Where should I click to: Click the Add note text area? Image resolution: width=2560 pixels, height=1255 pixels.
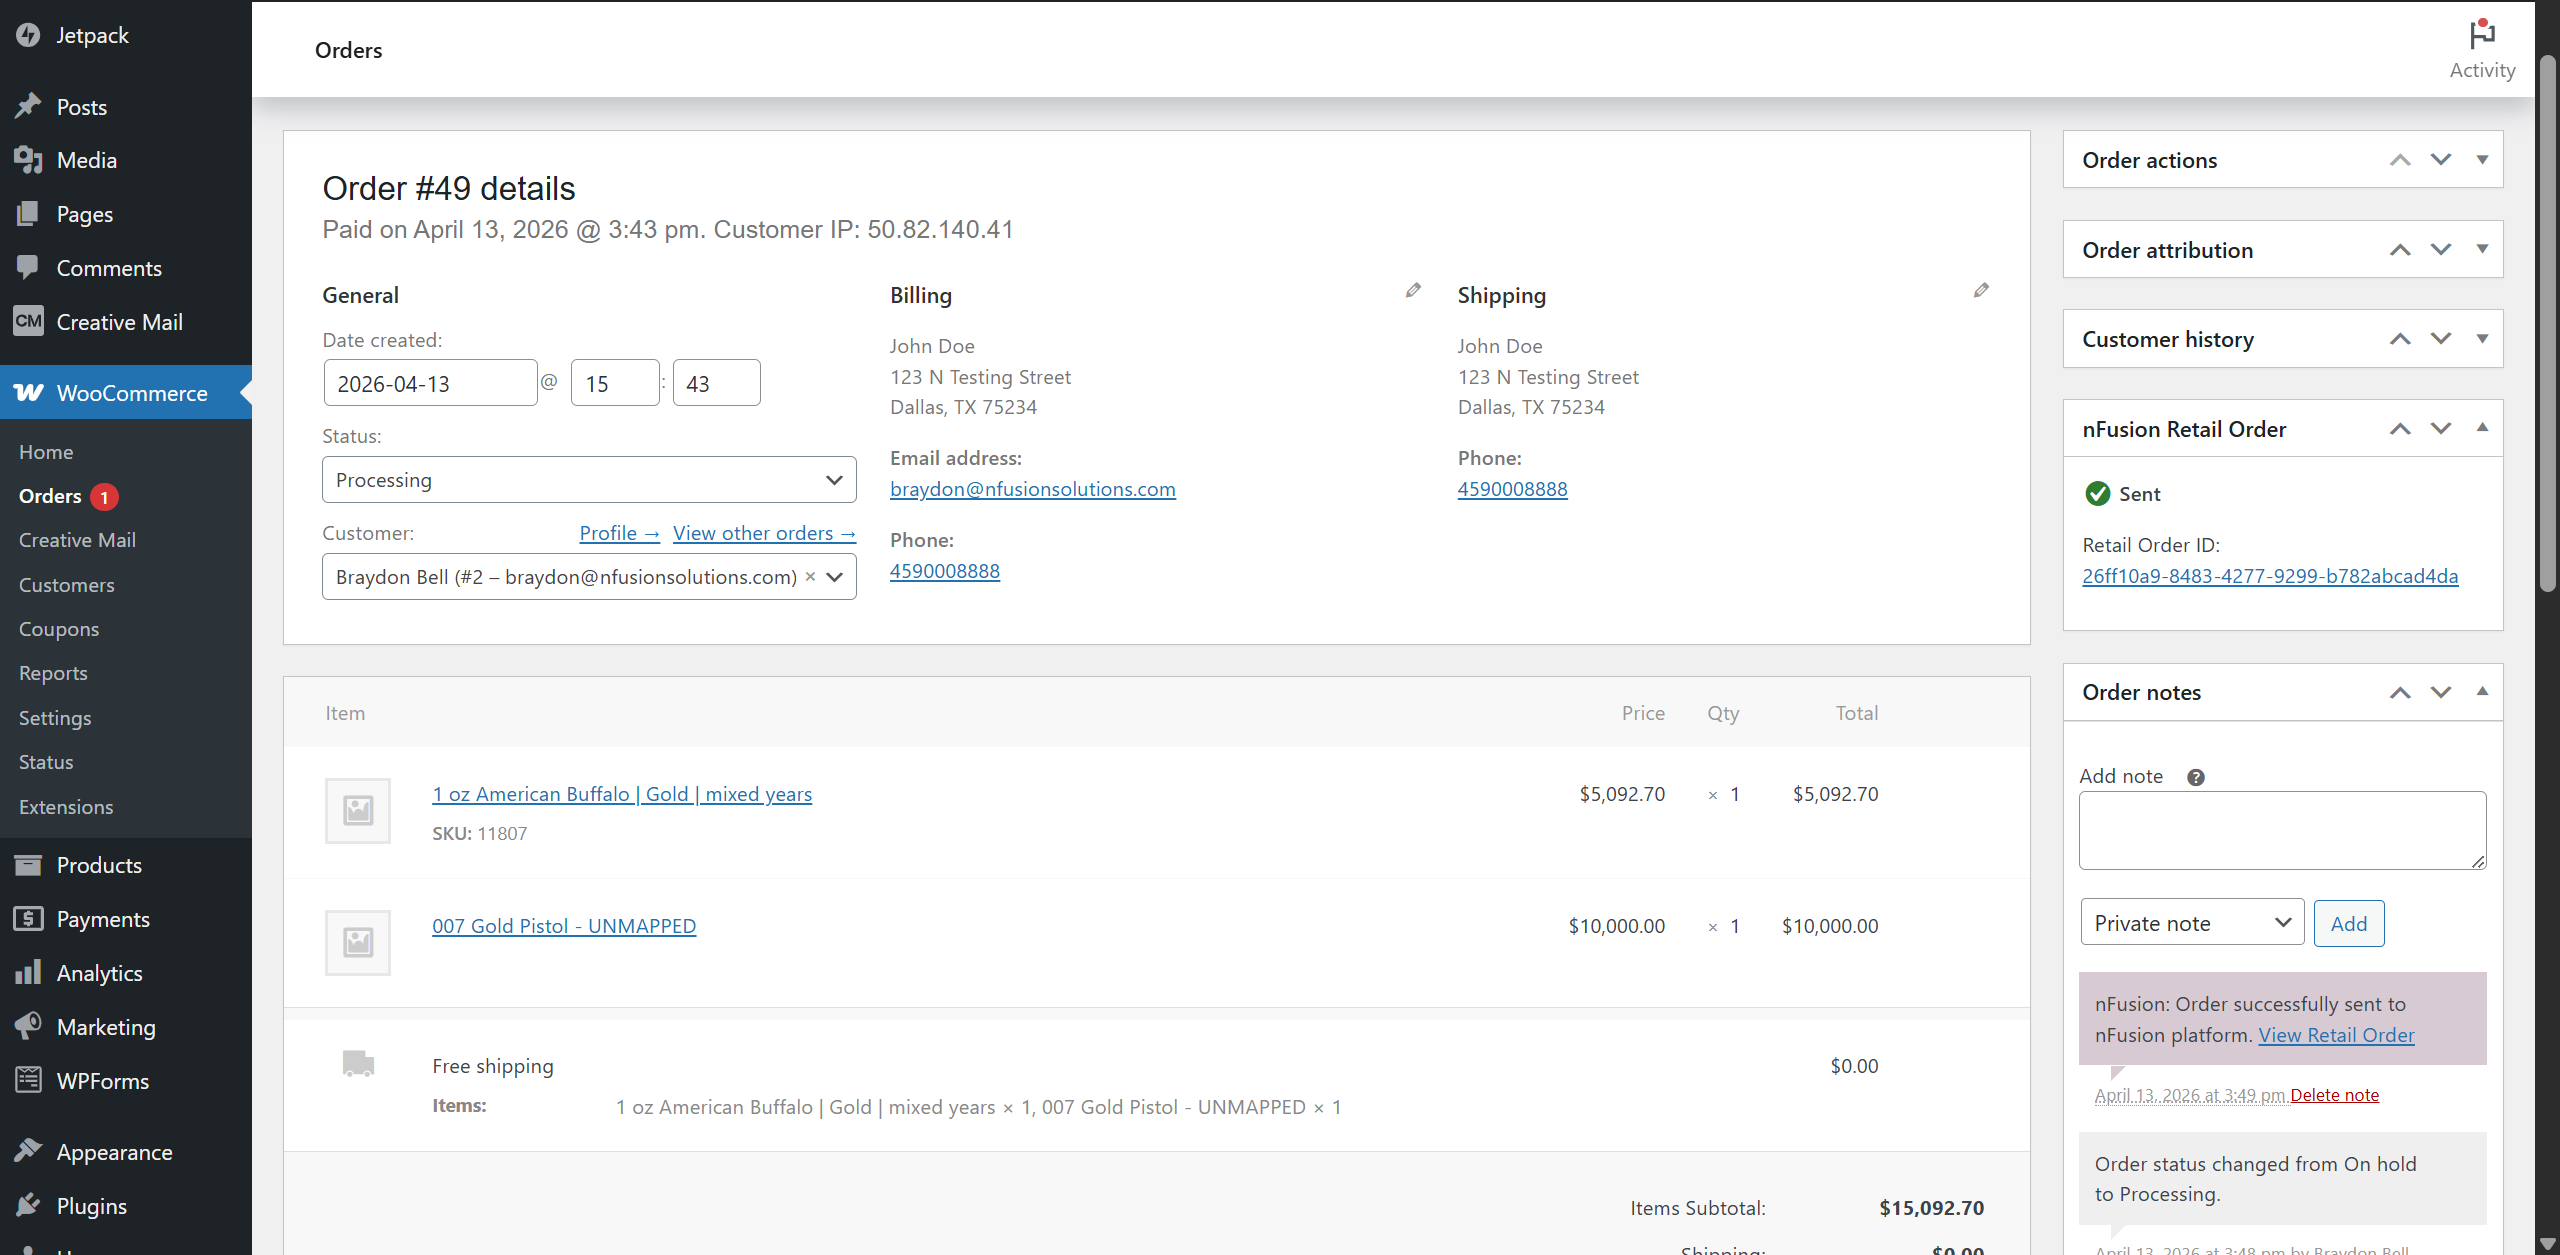pyautogui.click(x=2282, y=830)
